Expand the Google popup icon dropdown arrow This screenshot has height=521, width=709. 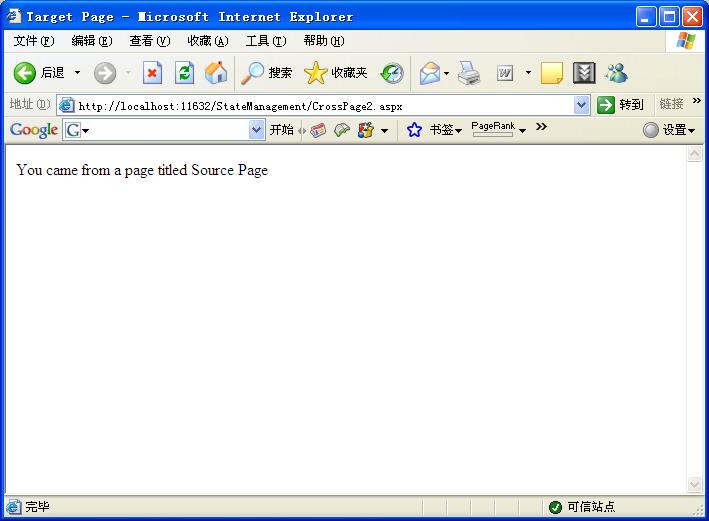click(384, 131)
